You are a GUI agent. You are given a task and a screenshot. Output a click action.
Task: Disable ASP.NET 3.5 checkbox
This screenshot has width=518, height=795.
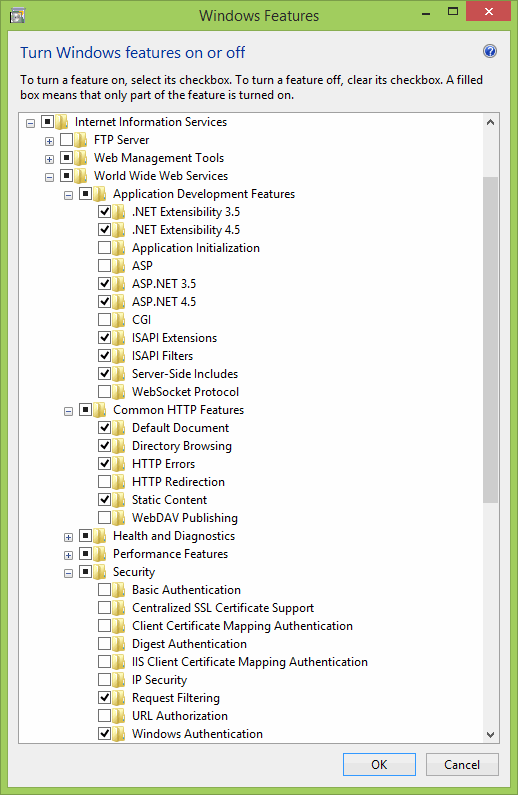[104, 283]
